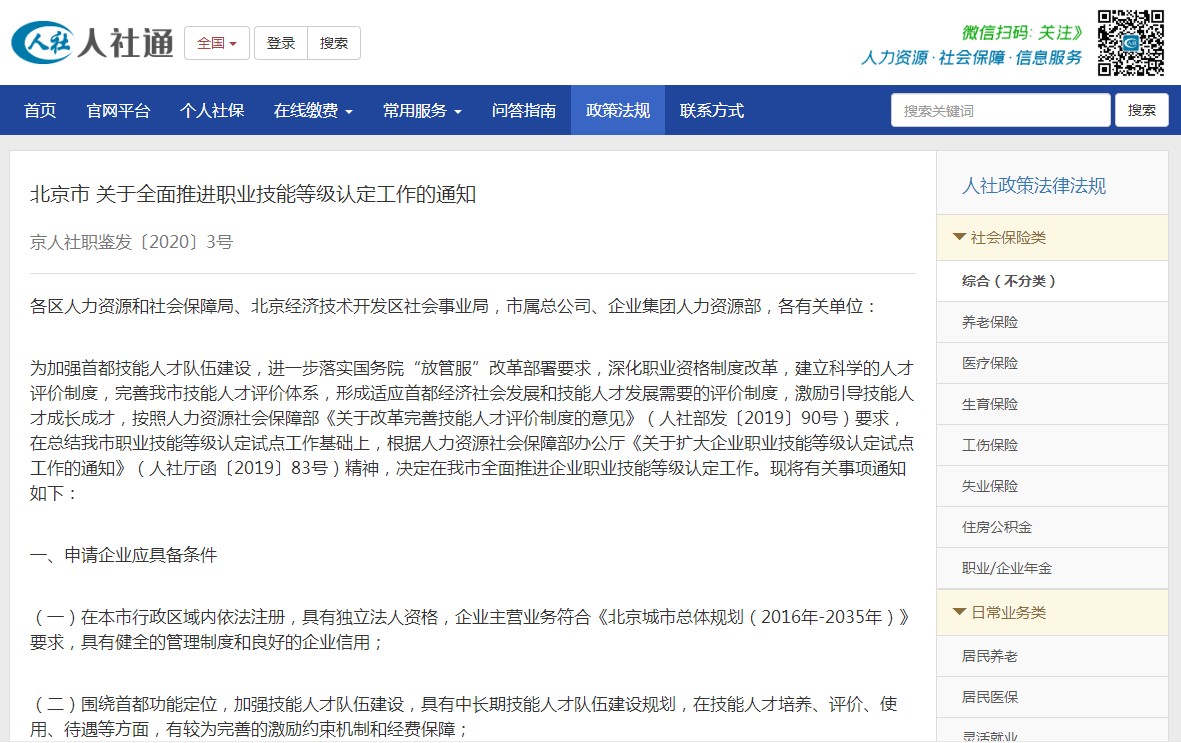1181x743 pixels.
Task: Select 医疗保险 in the sidebar
Action: point(990,363)
